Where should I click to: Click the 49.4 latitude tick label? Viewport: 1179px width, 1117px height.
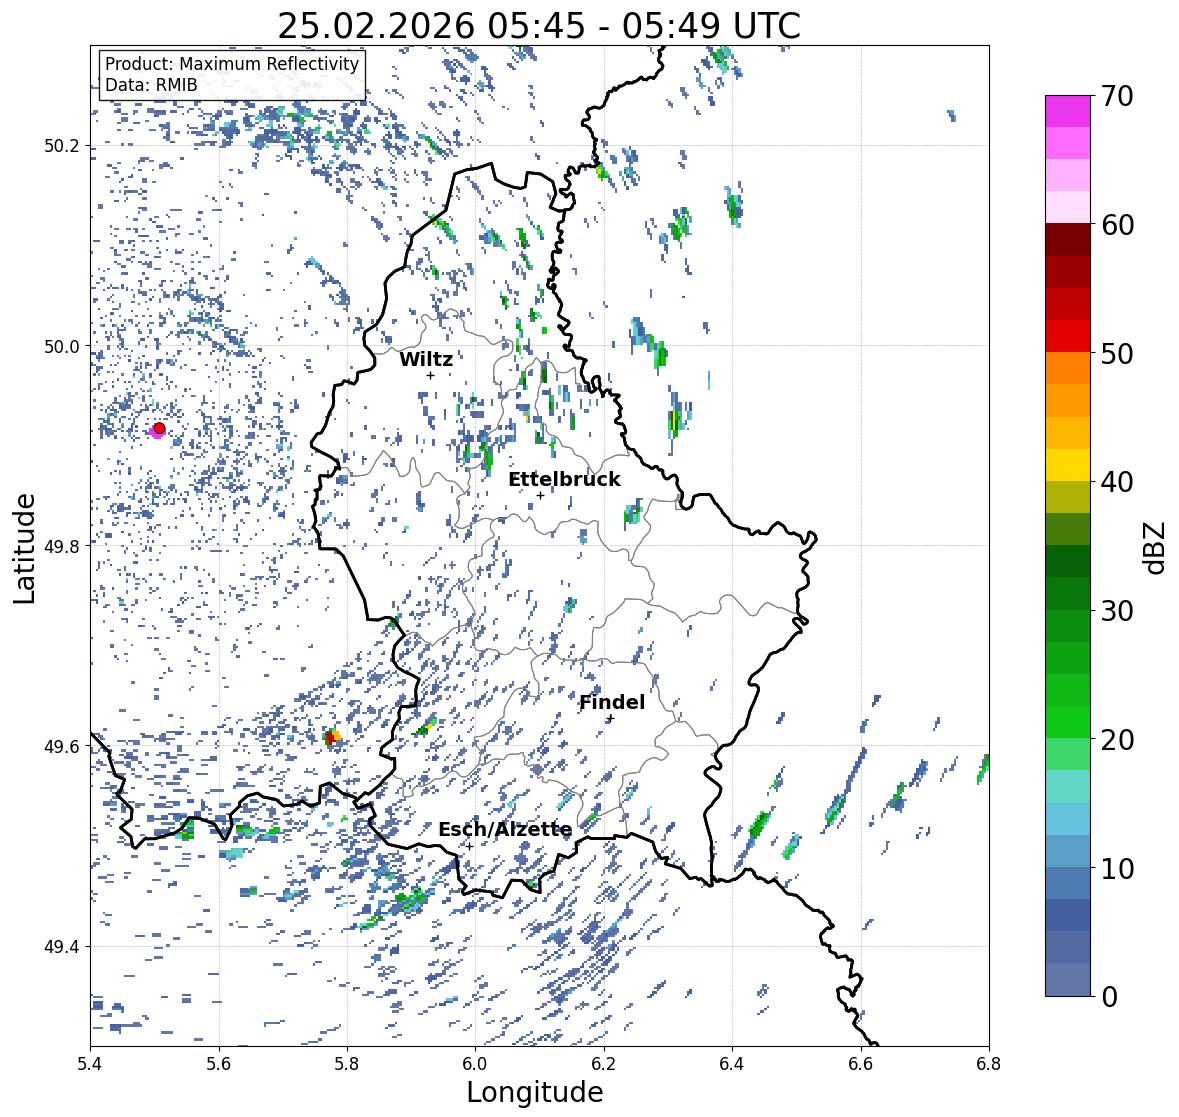61,947
